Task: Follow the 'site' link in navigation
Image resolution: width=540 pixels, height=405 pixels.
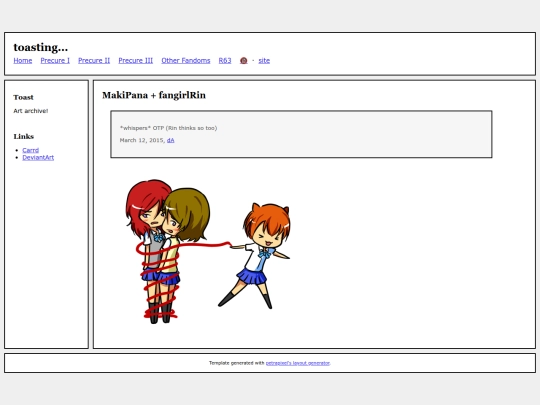Action: pyautogui.click(x=264, y=61)
